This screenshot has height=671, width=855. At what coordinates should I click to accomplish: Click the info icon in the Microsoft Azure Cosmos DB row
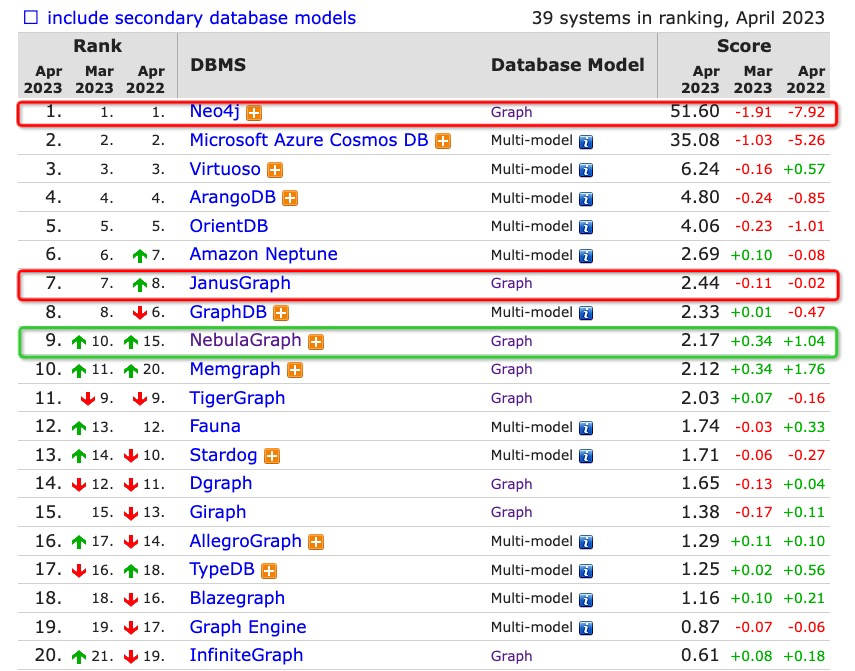click(x=586, y=142)
